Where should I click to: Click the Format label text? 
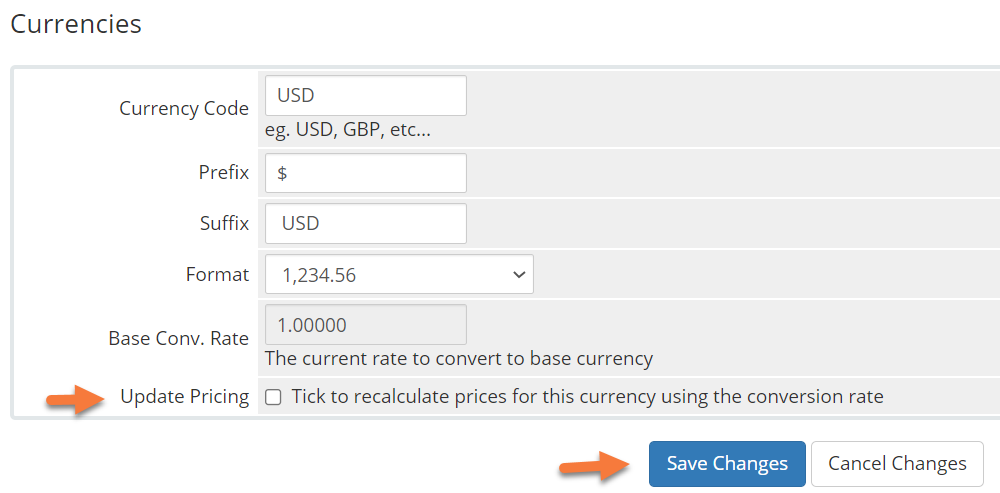(x=217, y=274)
